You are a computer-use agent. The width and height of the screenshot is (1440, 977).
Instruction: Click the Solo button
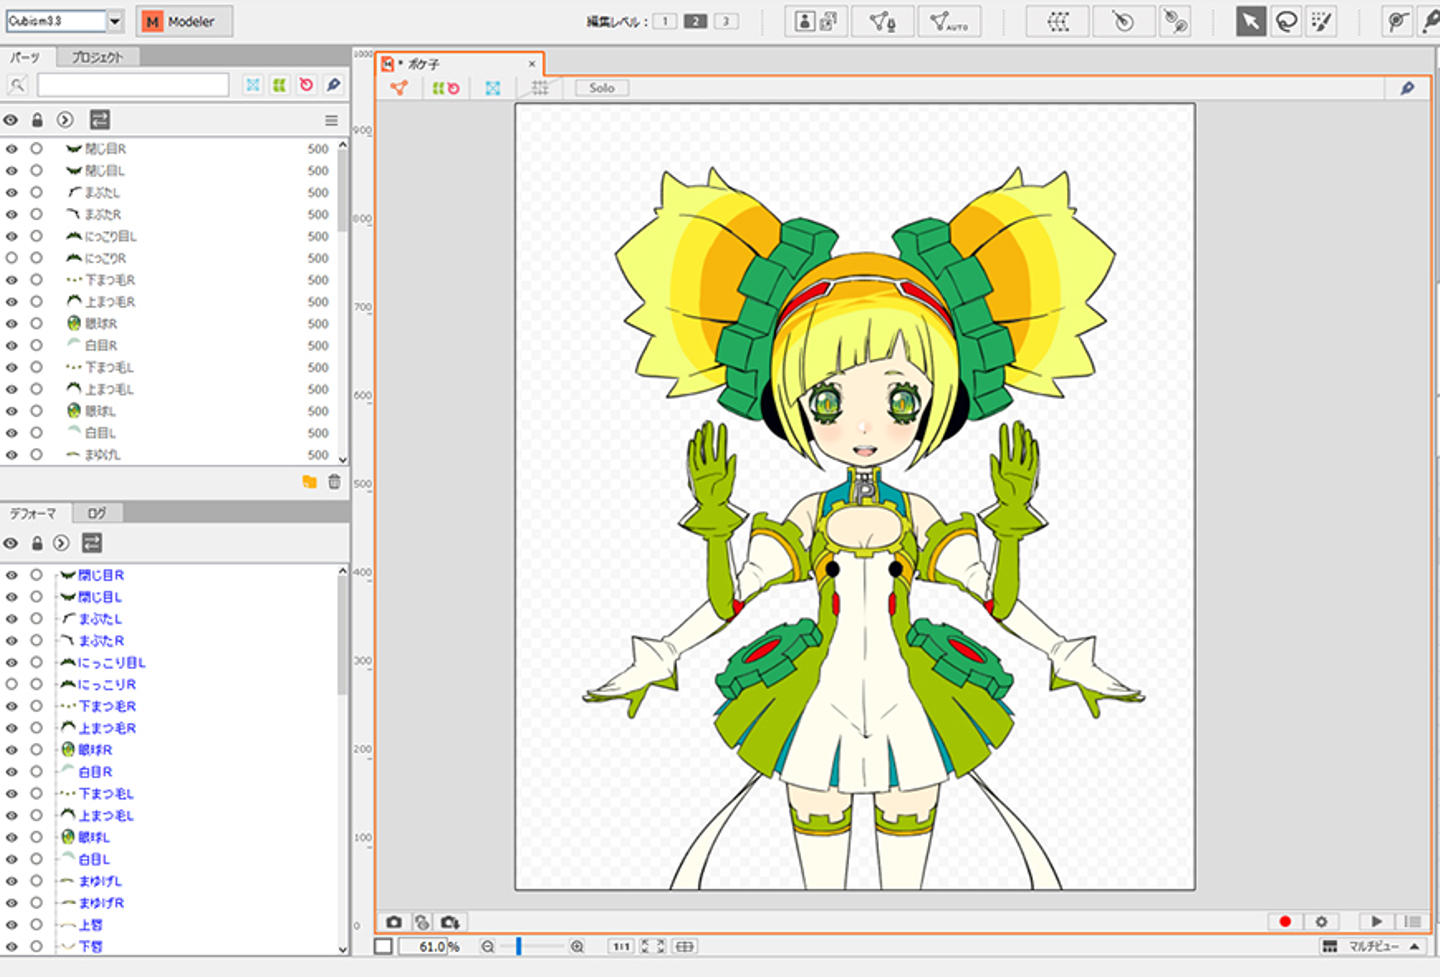point(602,88)
